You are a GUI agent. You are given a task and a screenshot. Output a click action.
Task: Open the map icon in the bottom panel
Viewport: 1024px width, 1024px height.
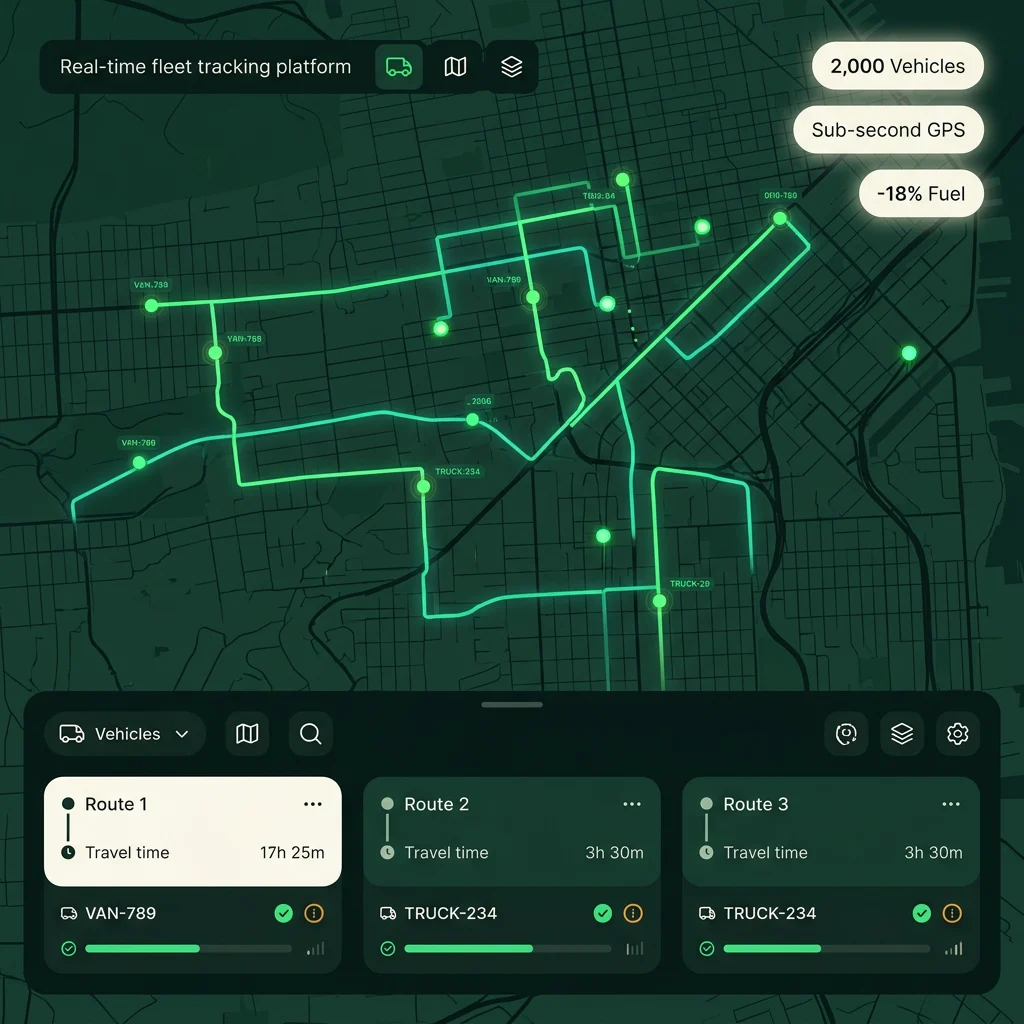[x=247, y=733]
